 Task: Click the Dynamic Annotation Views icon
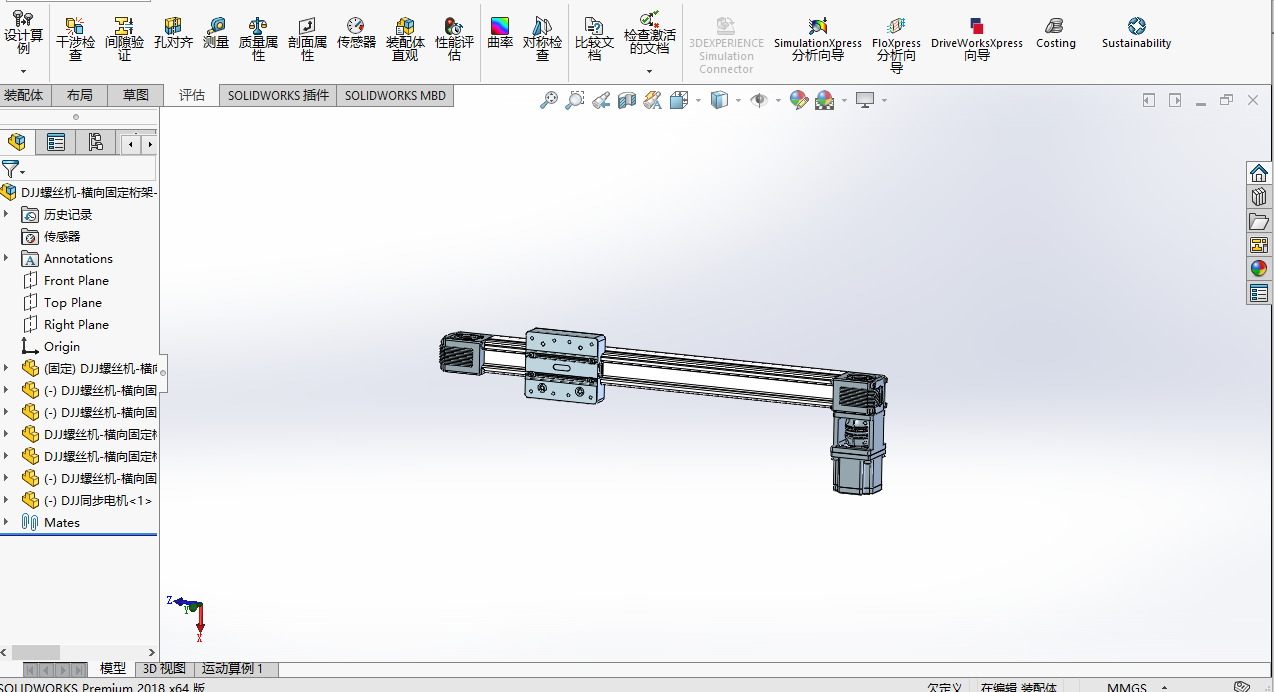(652, 100)
